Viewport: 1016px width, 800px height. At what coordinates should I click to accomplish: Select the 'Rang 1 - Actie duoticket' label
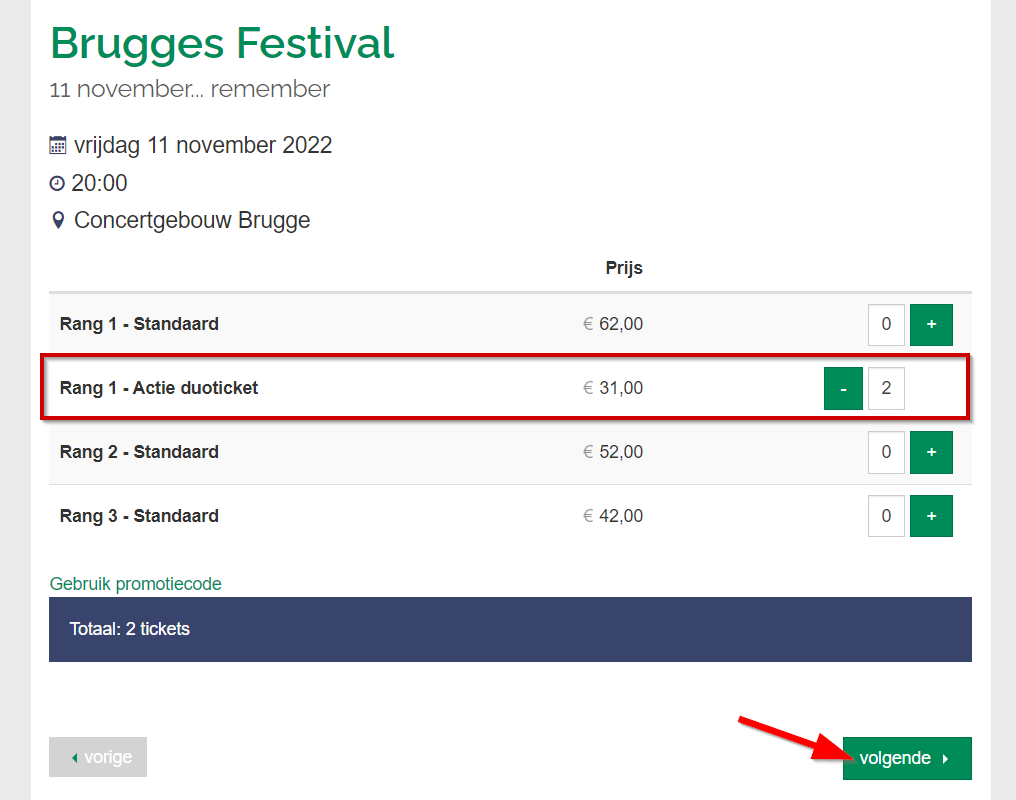(x=159, y=388)
